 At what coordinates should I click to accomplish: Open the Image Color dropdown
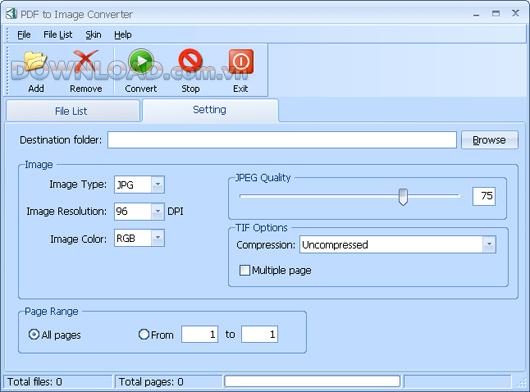click(158, 238)
